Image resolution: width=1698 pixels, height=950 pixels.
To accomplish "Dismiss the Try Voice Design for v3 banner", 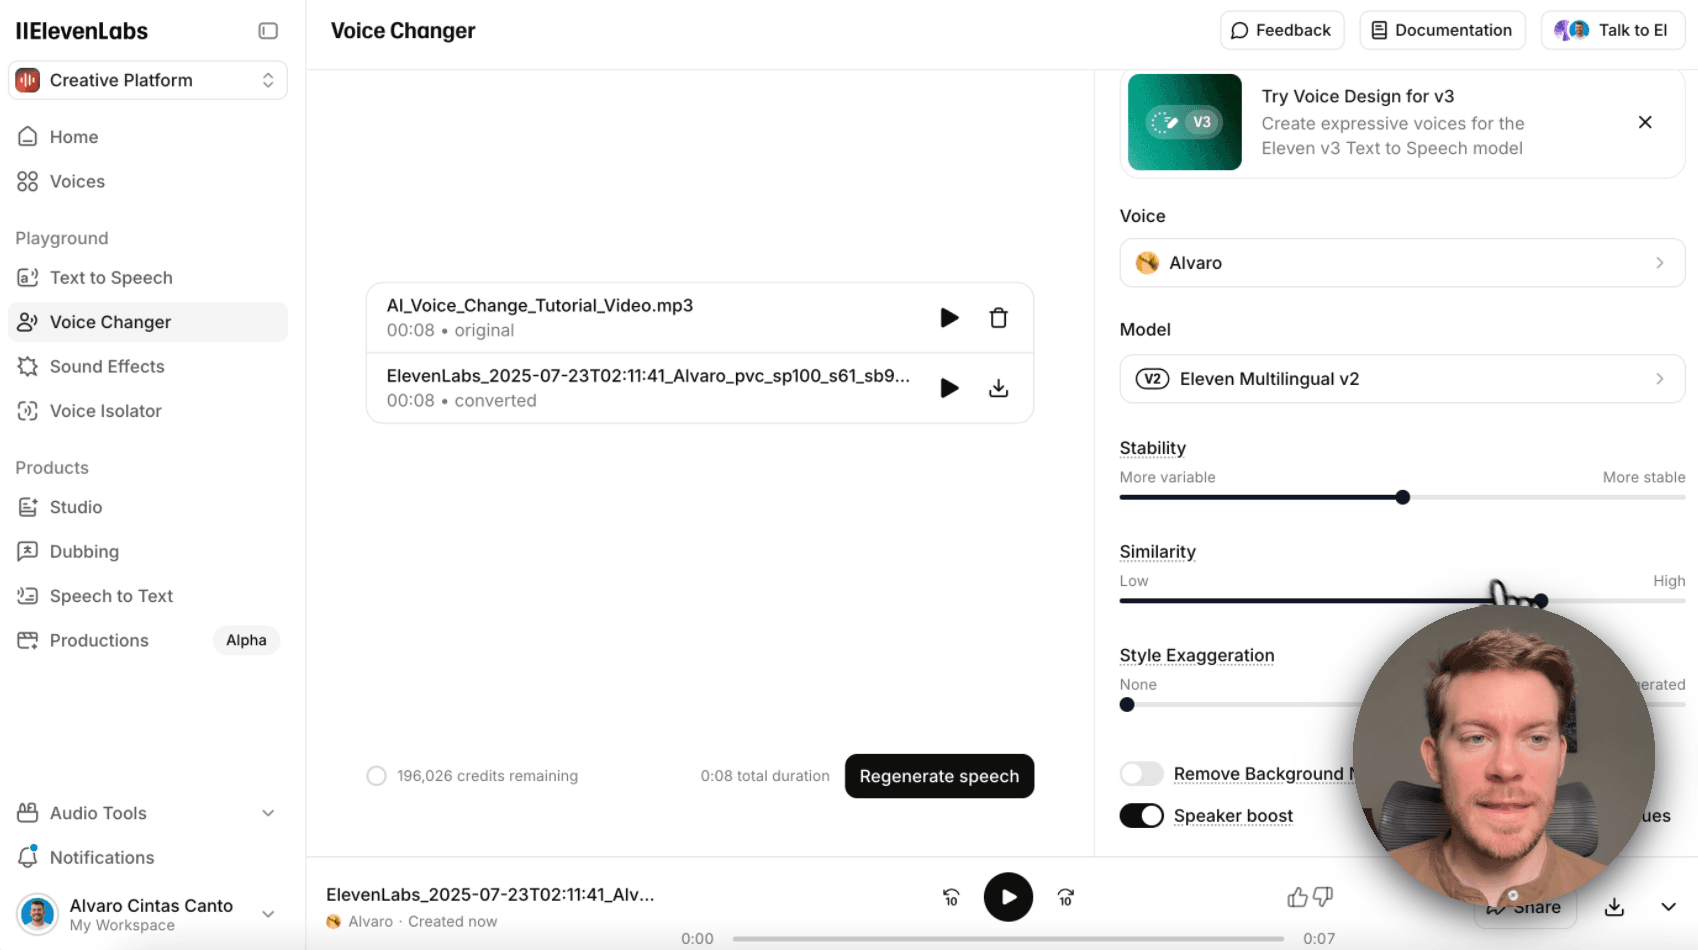I will tap(1645, 122).
